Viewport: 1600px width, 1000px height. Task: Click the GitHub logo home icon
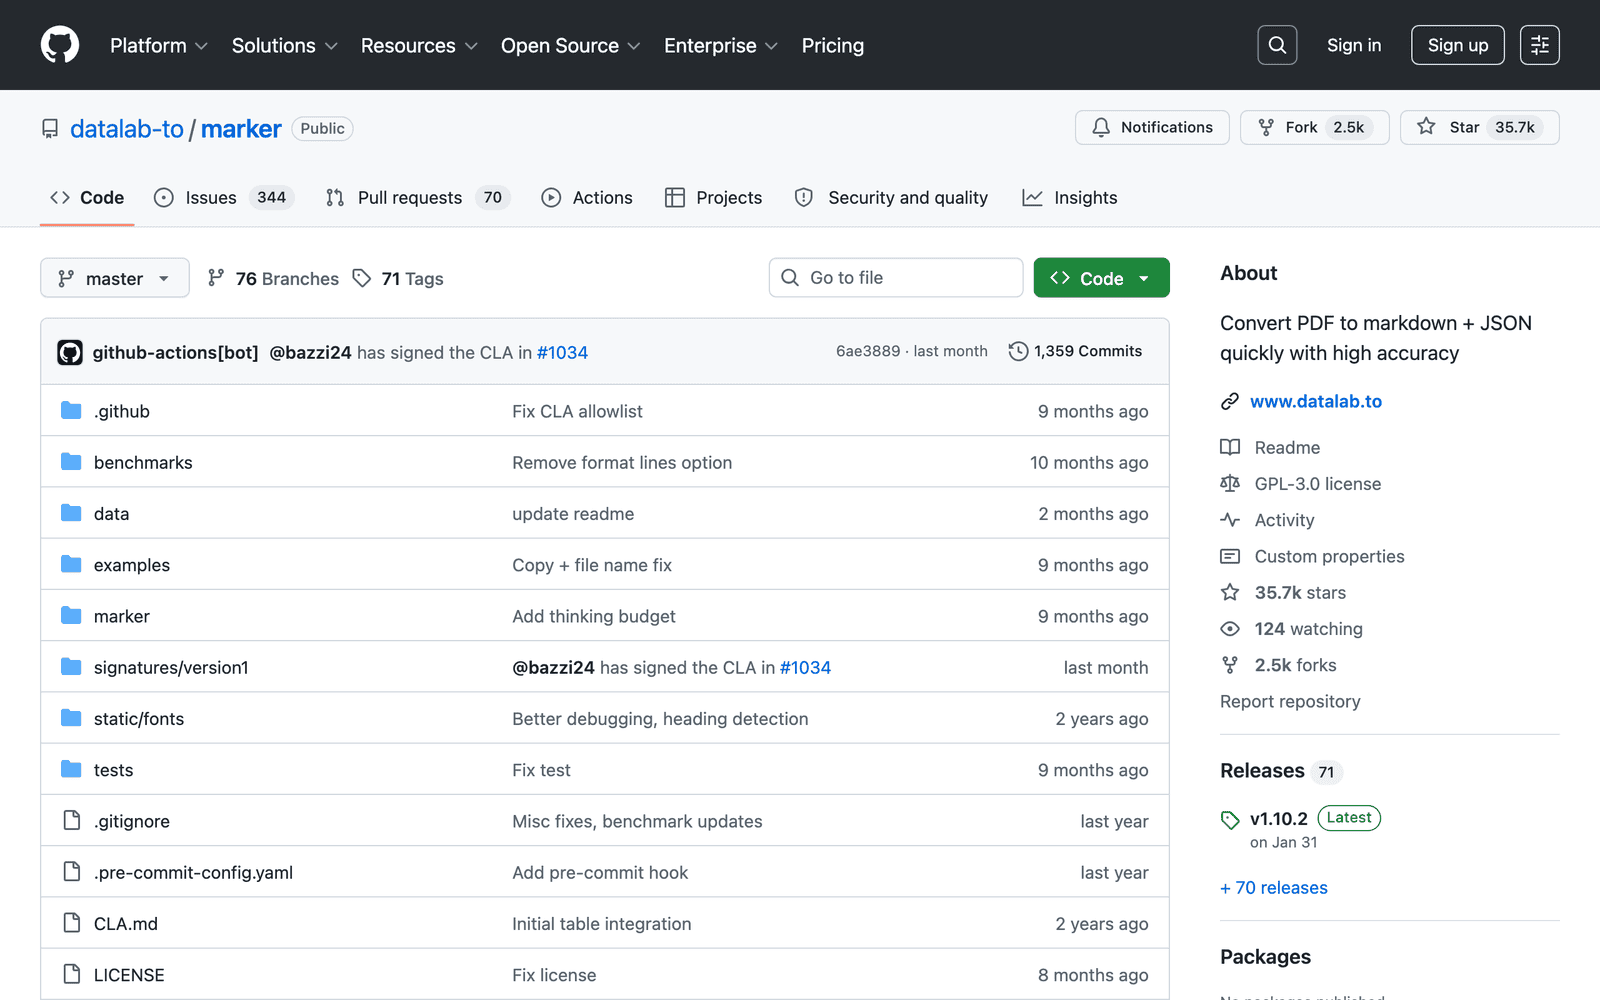[x=60, y=45]
